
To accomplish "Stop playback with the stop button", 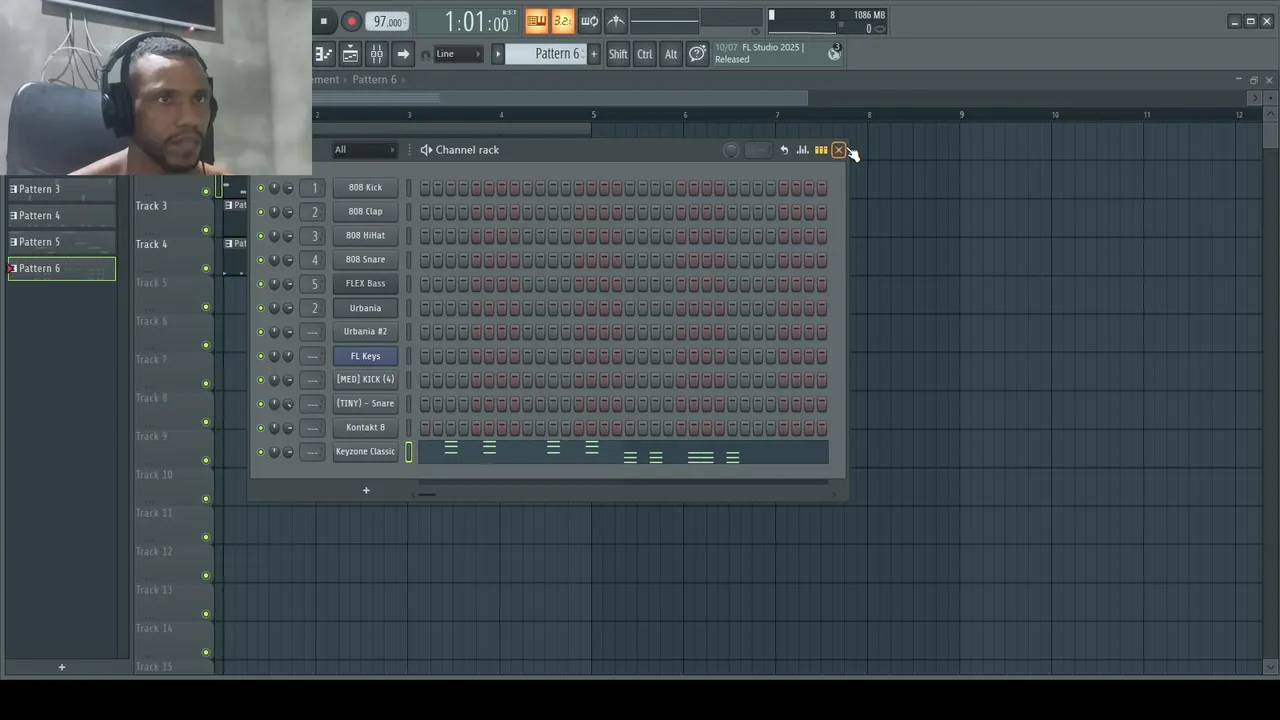I will 323,21.
